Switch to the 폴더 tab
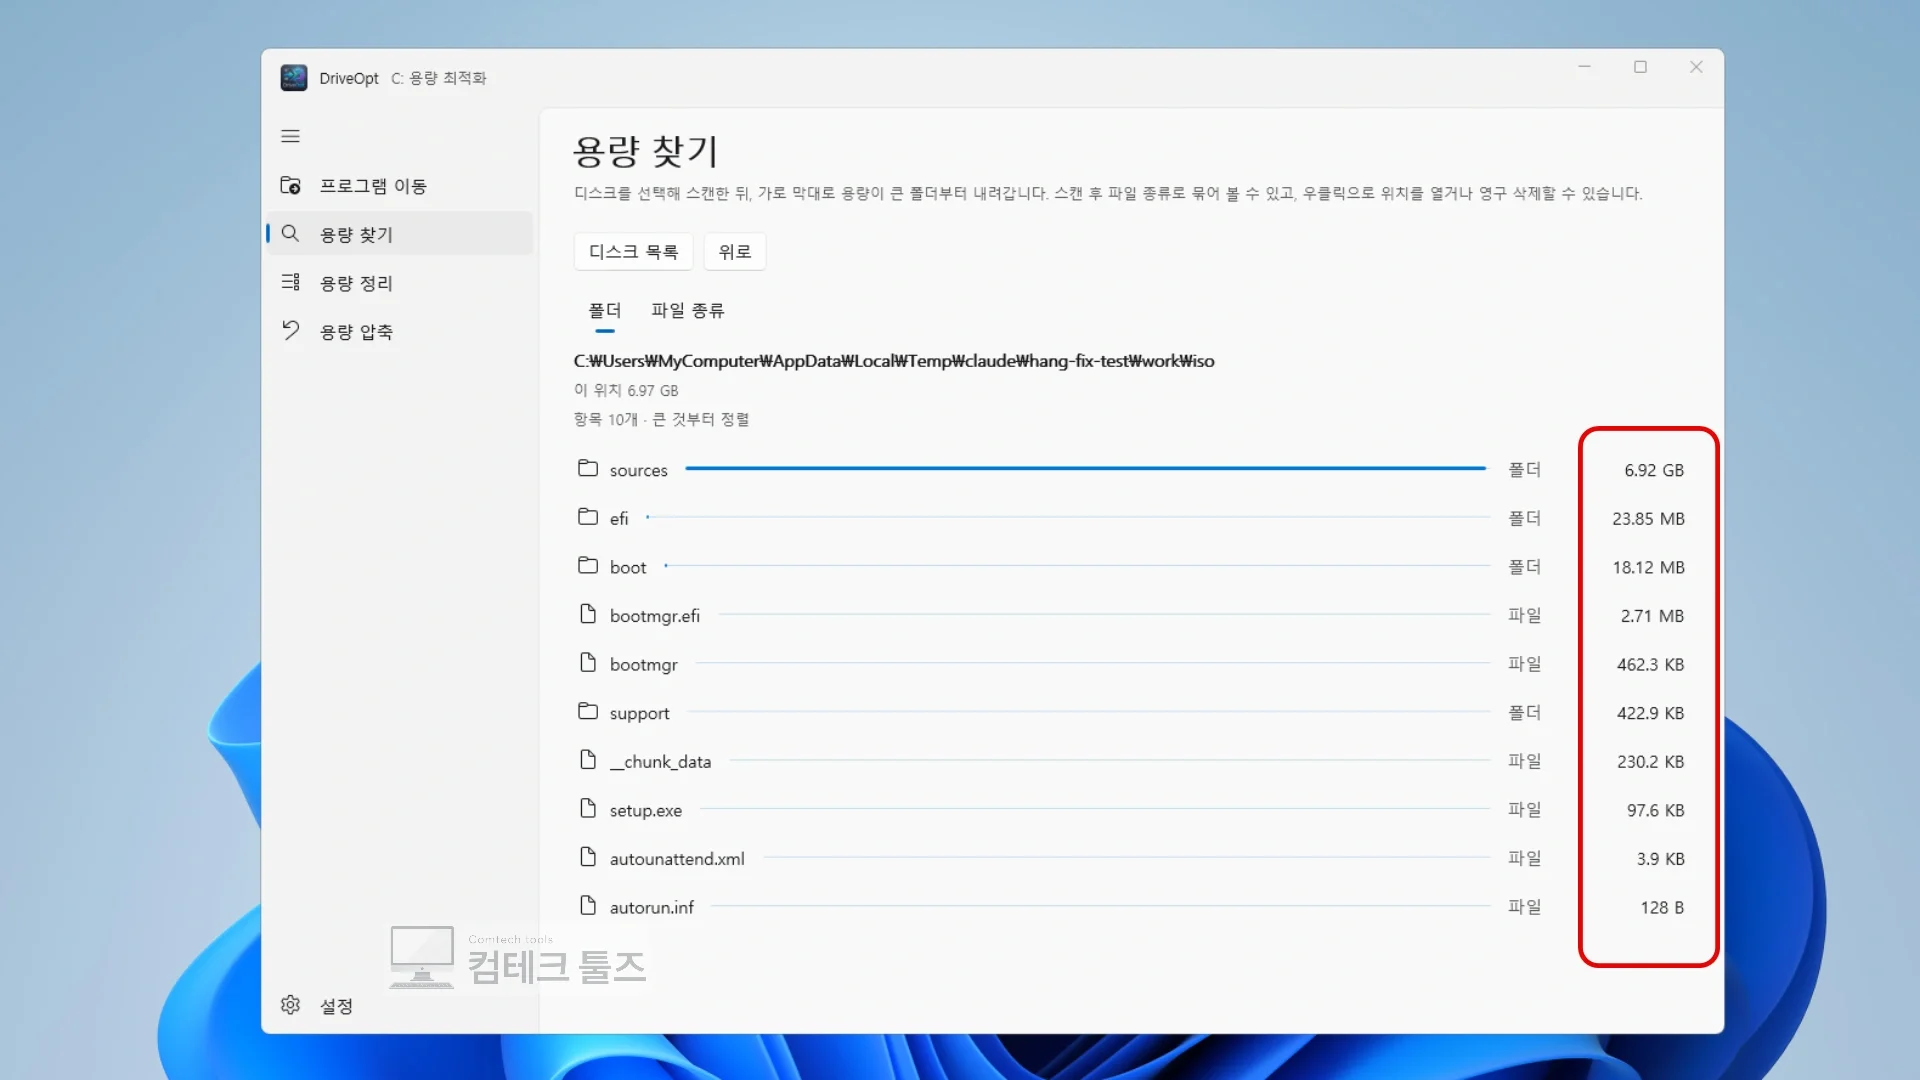This screenshot has width=1920, height=1080. pos(605,311)
